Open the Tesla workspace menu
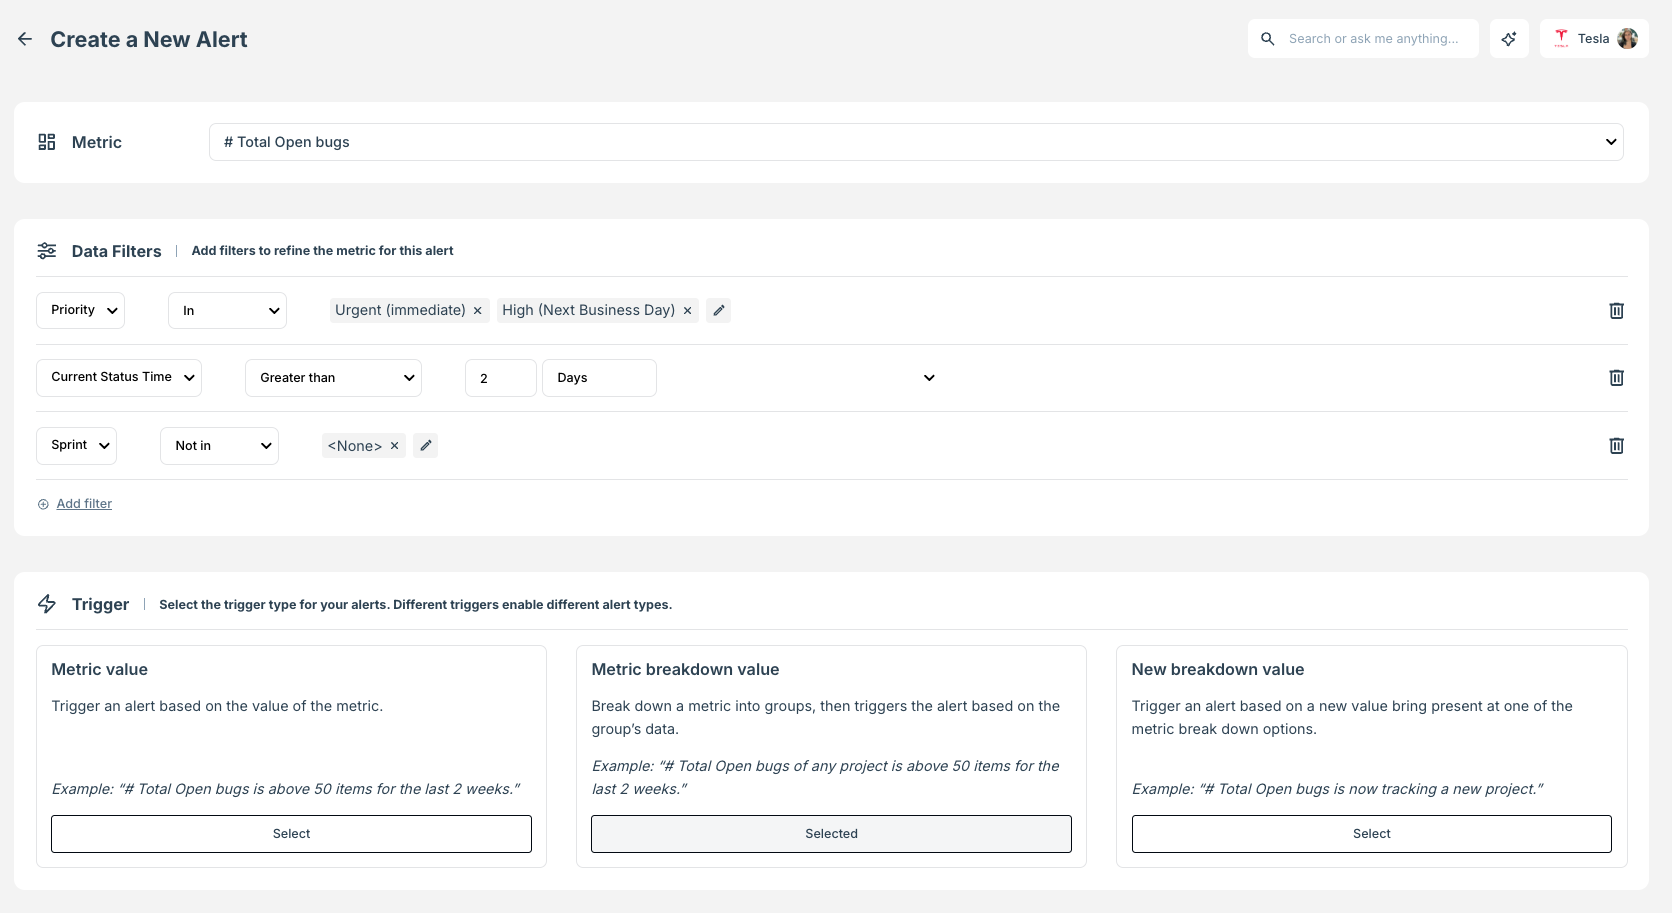The height and width of the screenshot is (913, 1672). pyautogui.click(x=1594, y=38)
